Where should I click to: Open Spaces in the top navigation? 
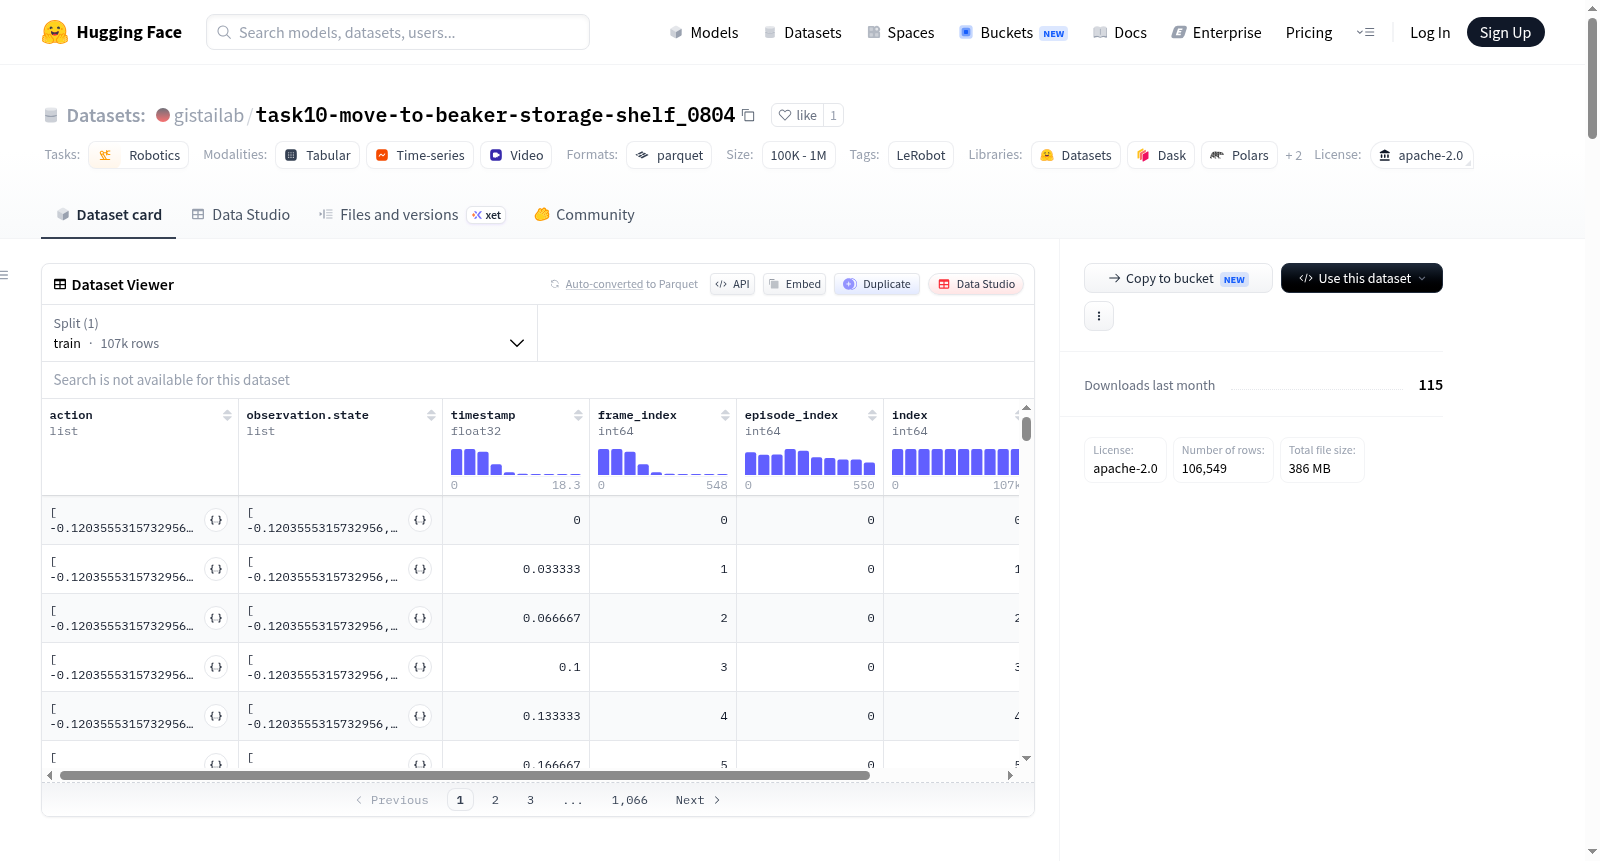point(901,33)
